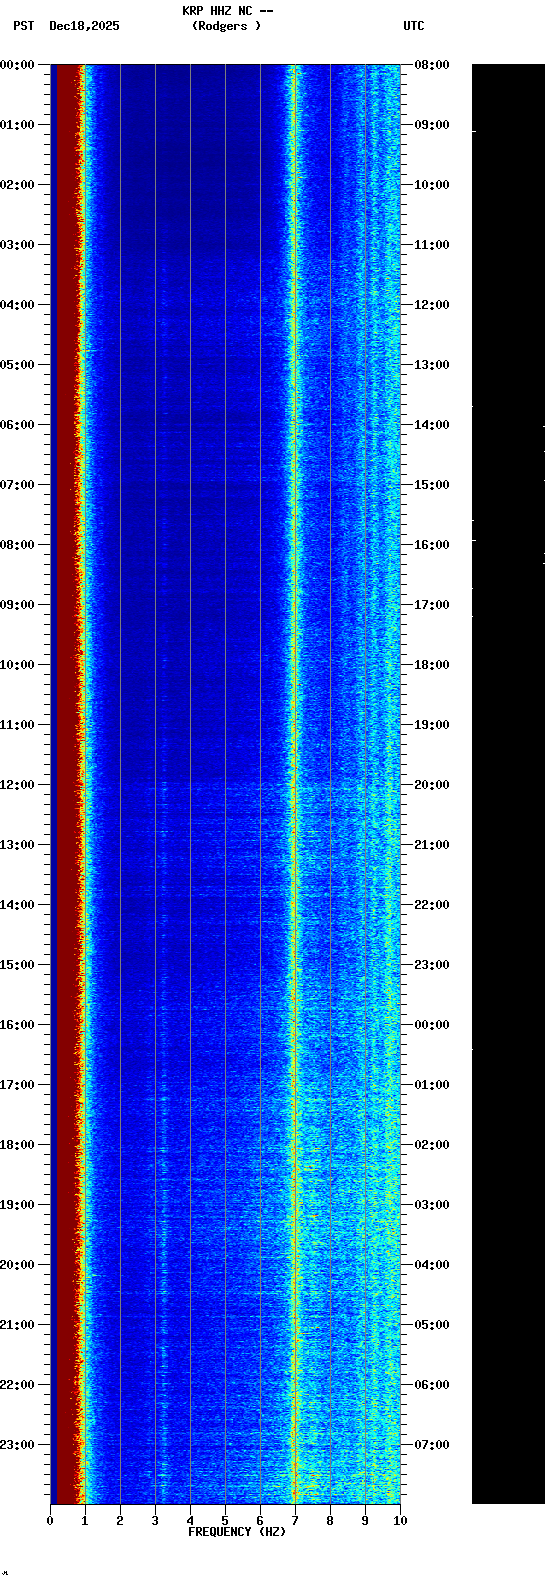Screen dimensions: 552x1584
Task: Pick the 03:00 label on the UTC axis
Action: (x=432, y=1205)
